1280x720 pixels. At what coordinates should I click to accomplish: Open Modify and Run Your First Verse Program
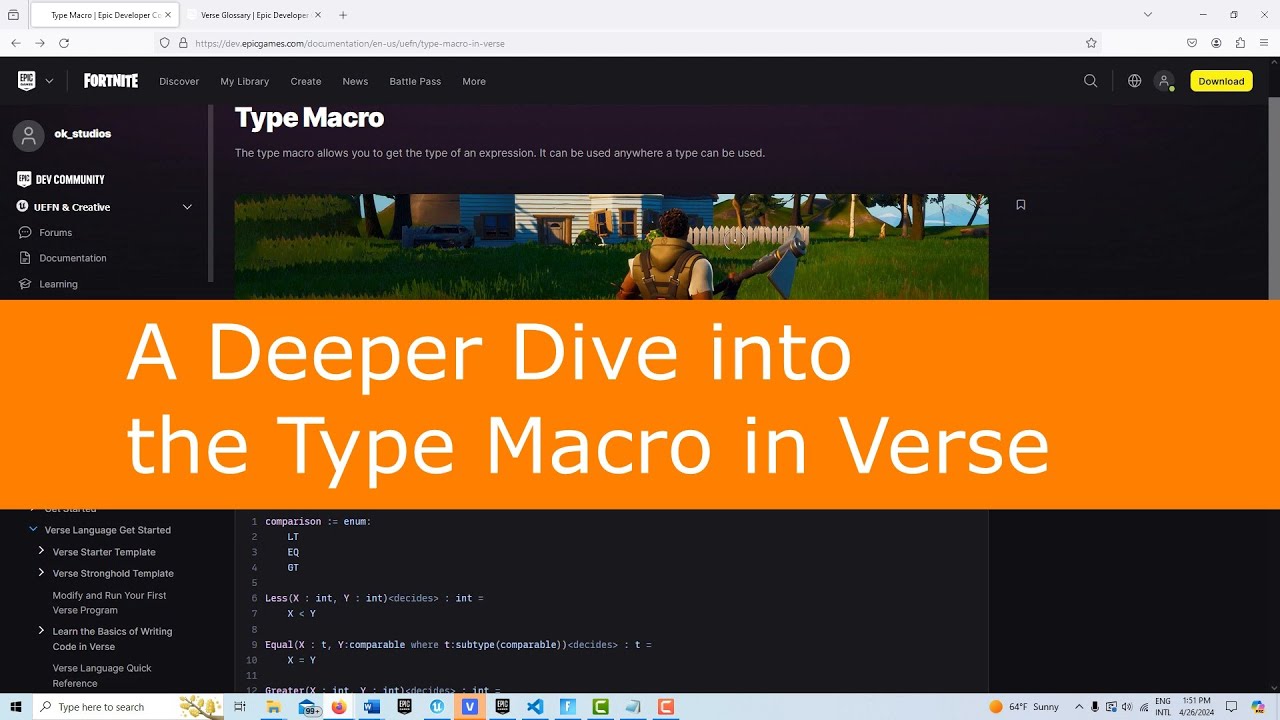(x=109, y=602)
